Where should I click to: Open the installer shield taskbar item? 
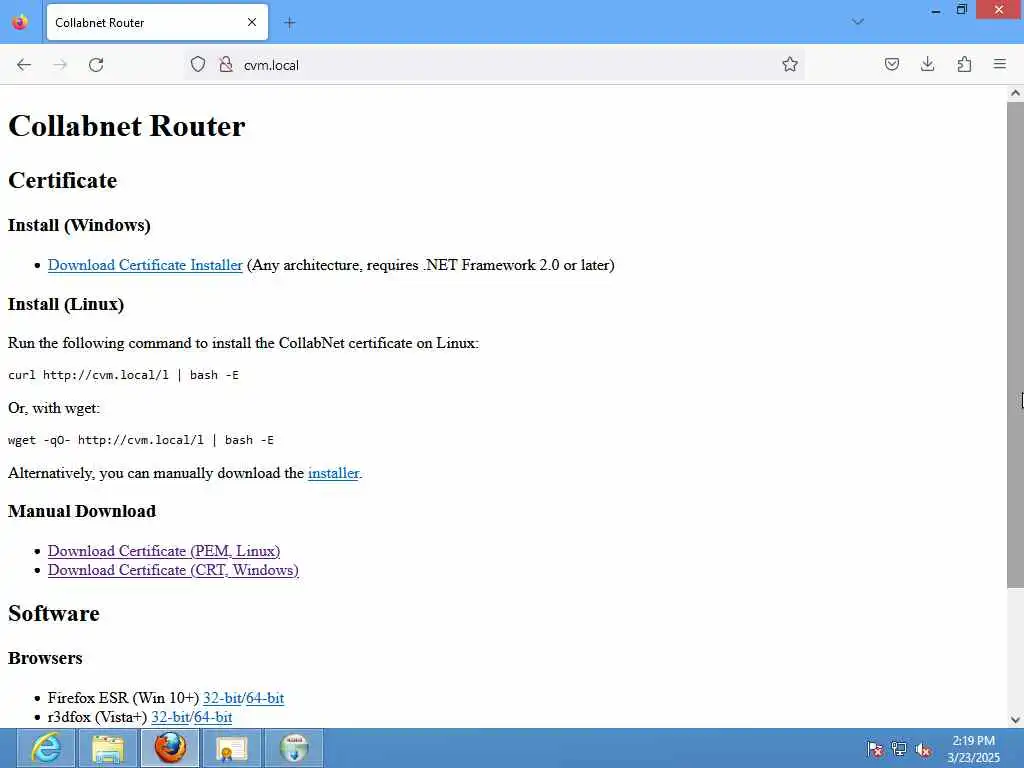tap(295, 748)
